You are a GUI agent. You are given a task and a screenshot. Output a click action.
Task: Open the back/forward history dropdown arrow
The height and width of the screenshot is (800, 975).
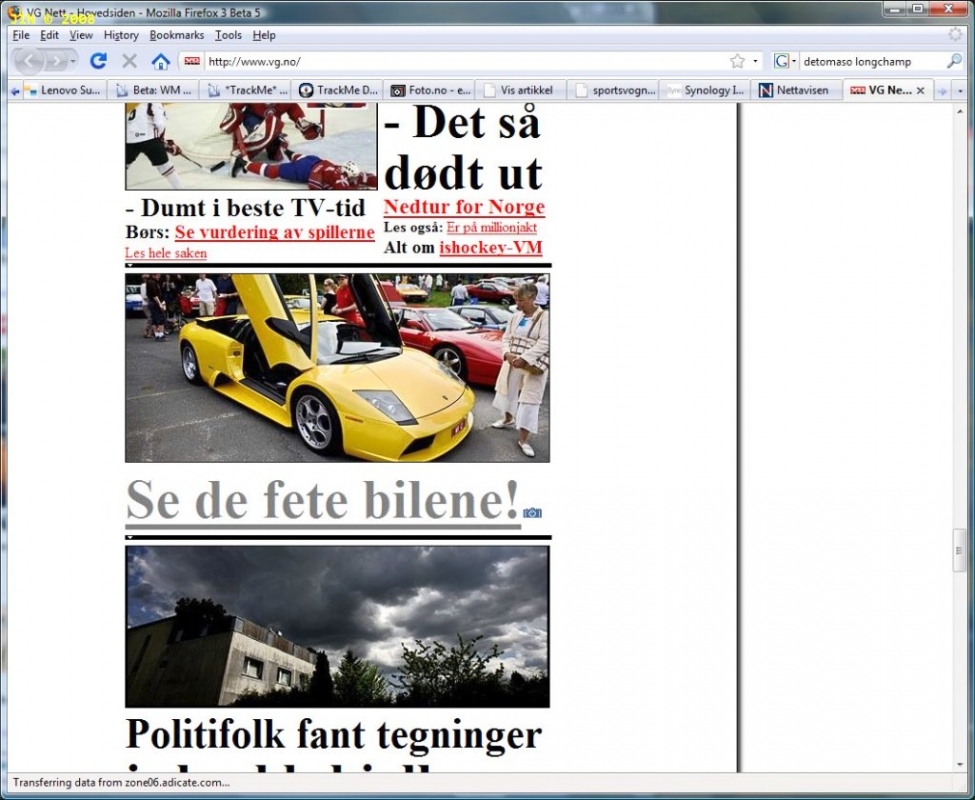click(x=74, y=62)
